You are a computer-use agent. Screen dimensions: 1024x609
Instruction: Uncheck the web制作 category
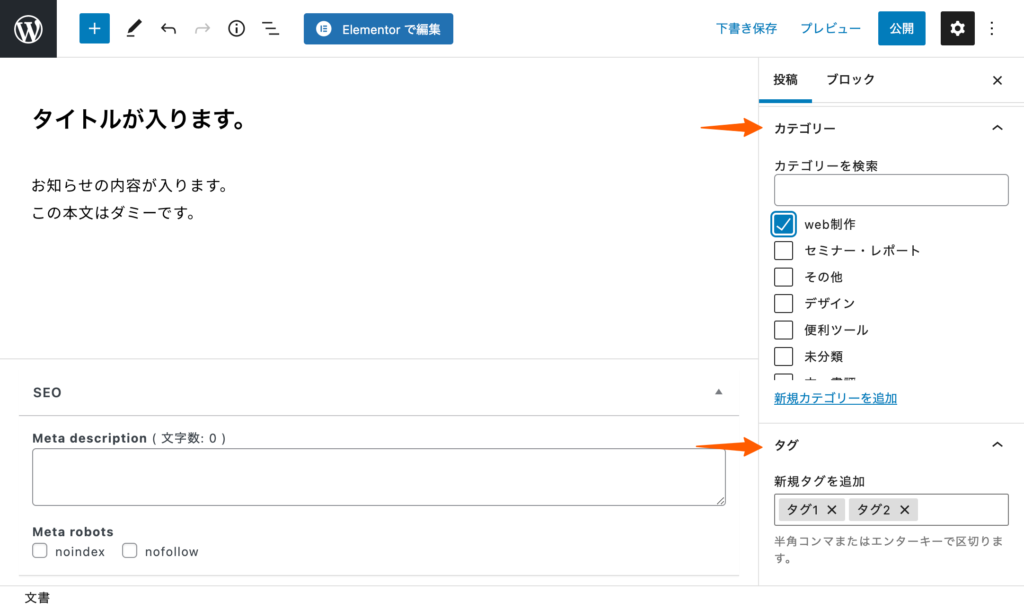(784, 224)
